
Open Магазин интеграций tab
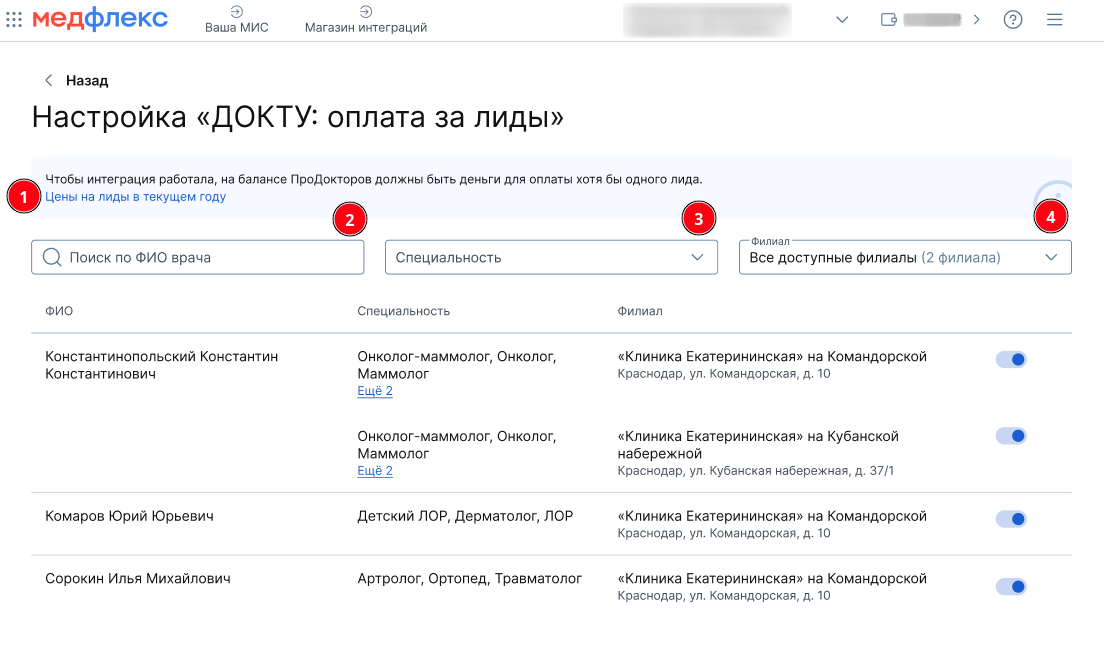pyautogui.click(x=365, y=20)
